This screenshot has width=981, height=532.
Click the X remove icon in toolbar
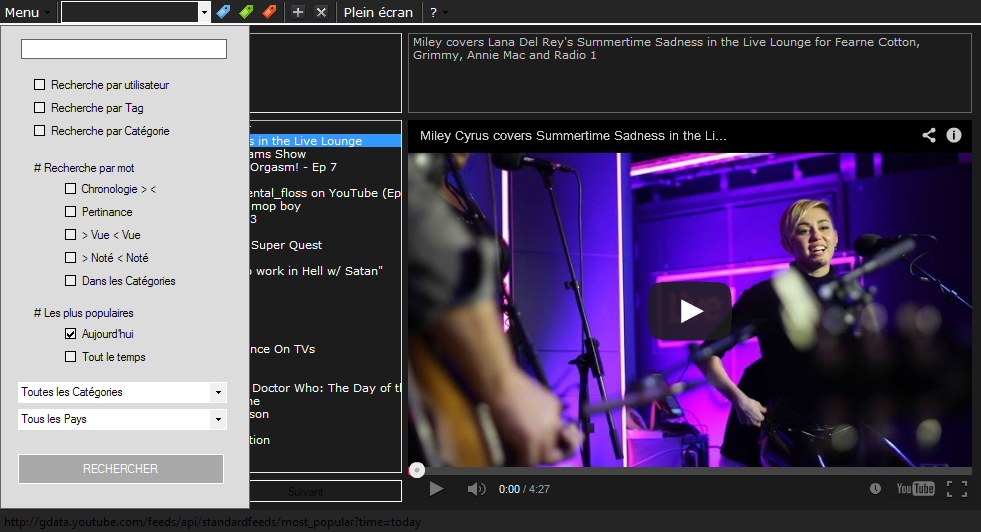(x=321, y=12)
